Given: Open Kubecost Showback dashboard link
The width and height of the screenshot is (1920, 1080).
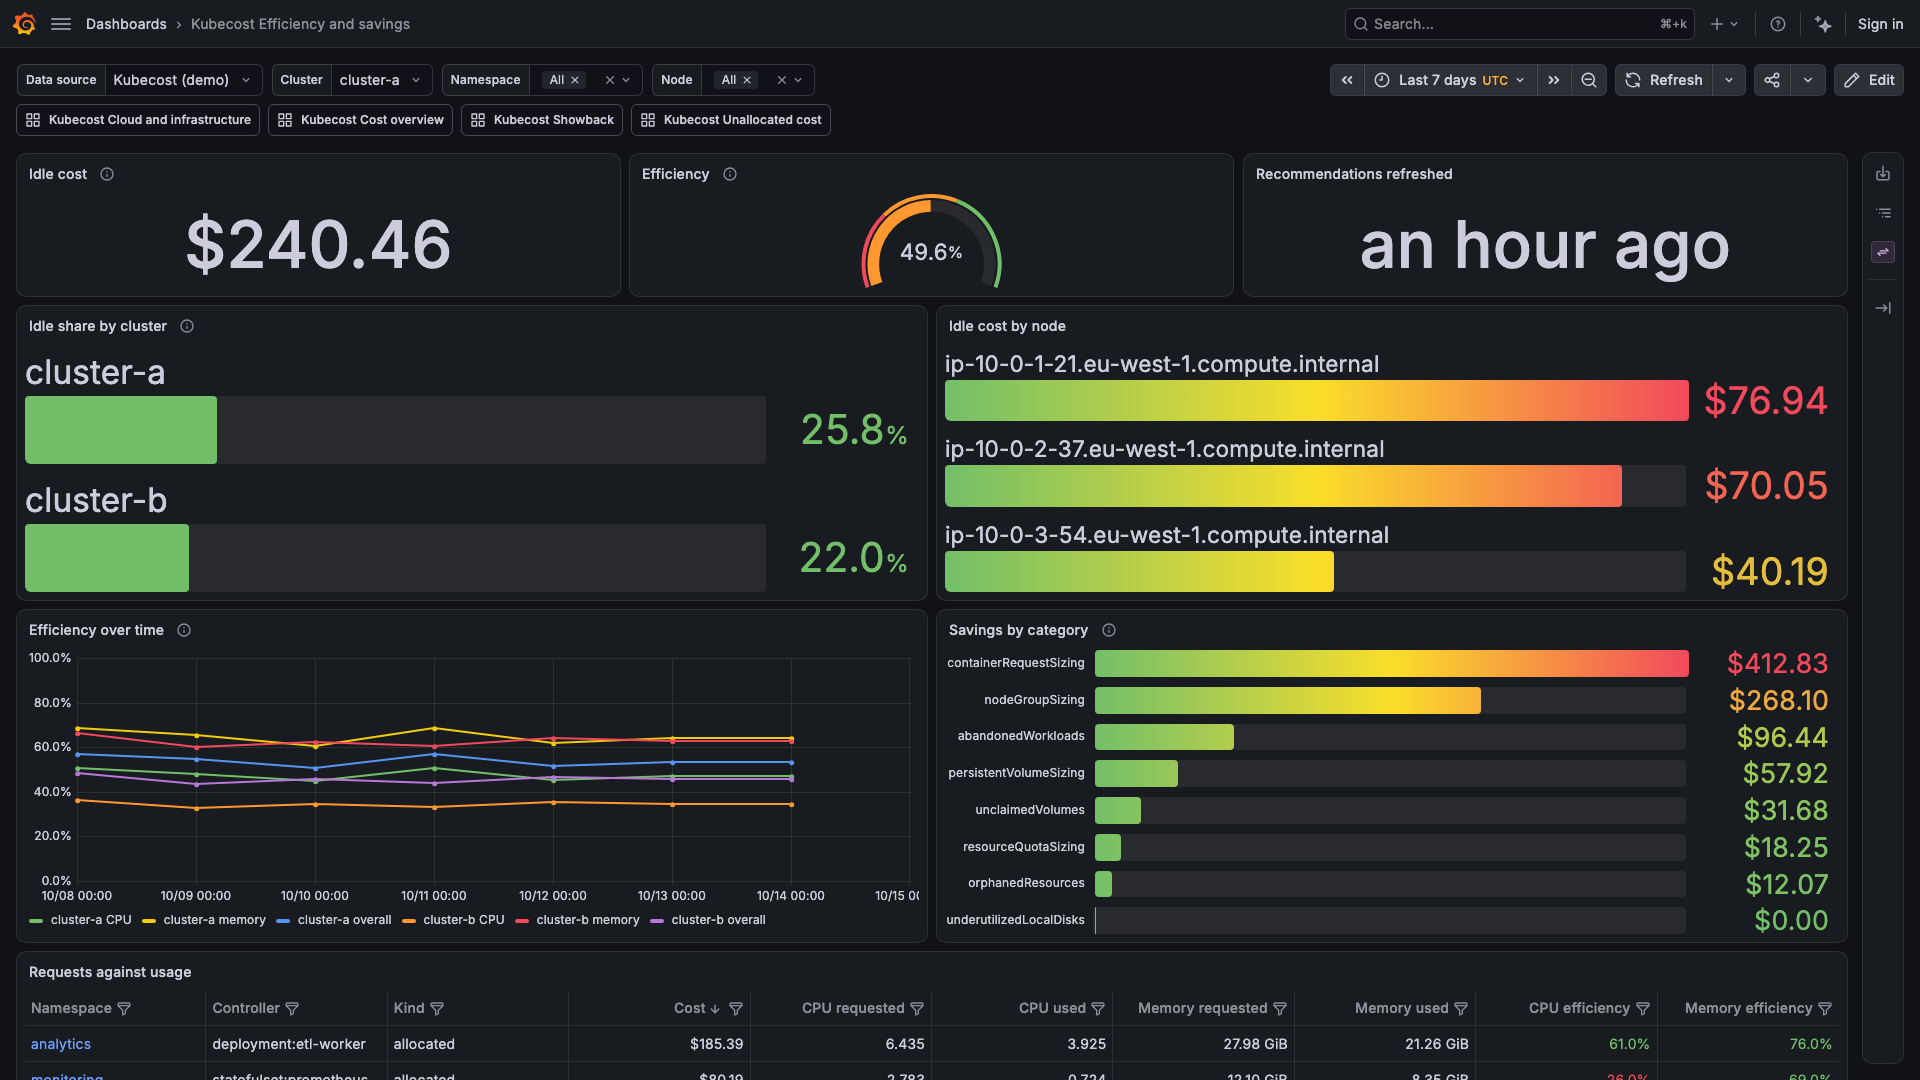Looking at the screenshot, I should tap(542, 120).
